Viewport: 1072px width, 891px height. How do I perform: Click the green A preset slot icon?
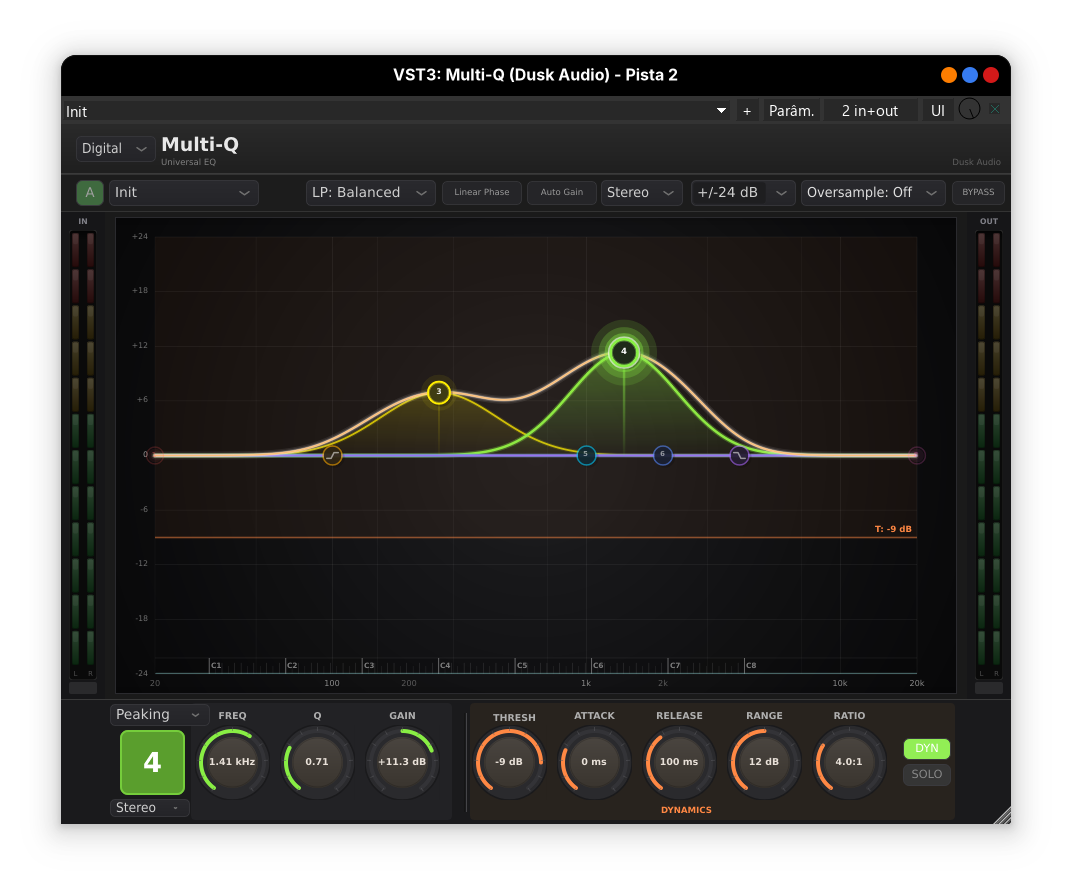coord(90,193)
